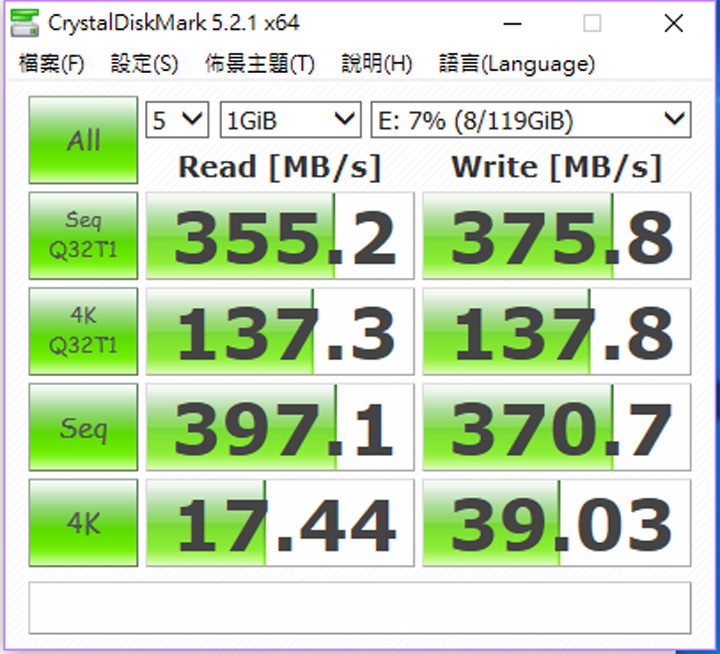Click the 375.8 Seq Q32T1 write result

(556, 236)
